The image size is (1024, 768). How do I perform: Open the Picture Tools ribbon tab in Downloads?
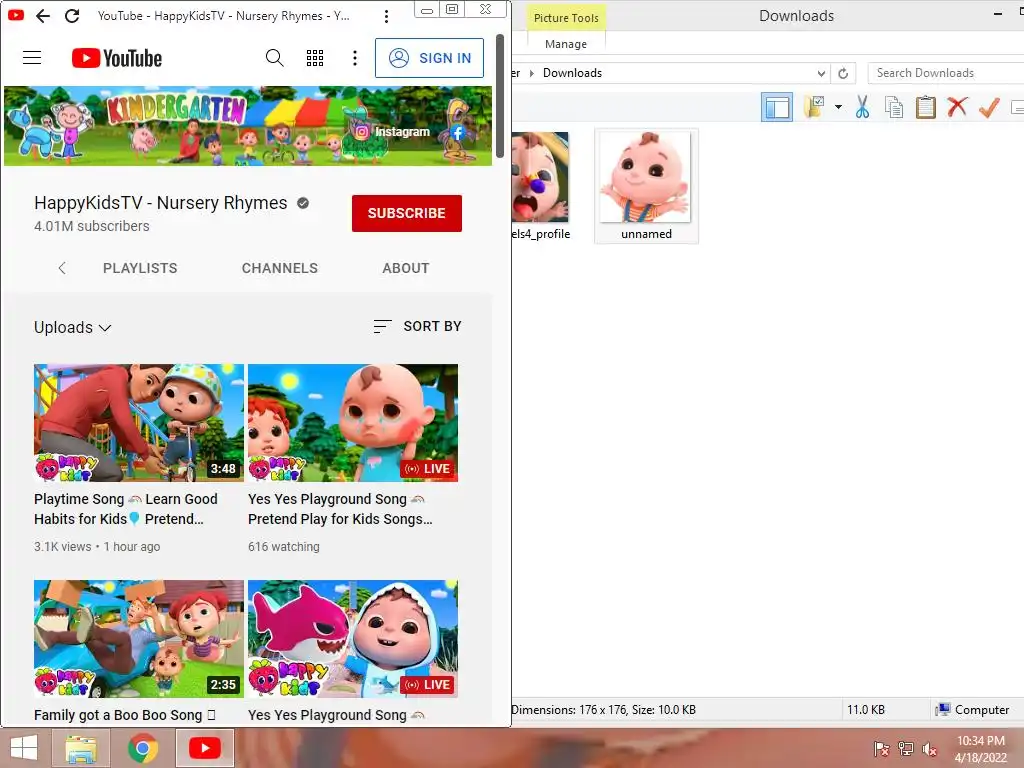click(566, 18)
